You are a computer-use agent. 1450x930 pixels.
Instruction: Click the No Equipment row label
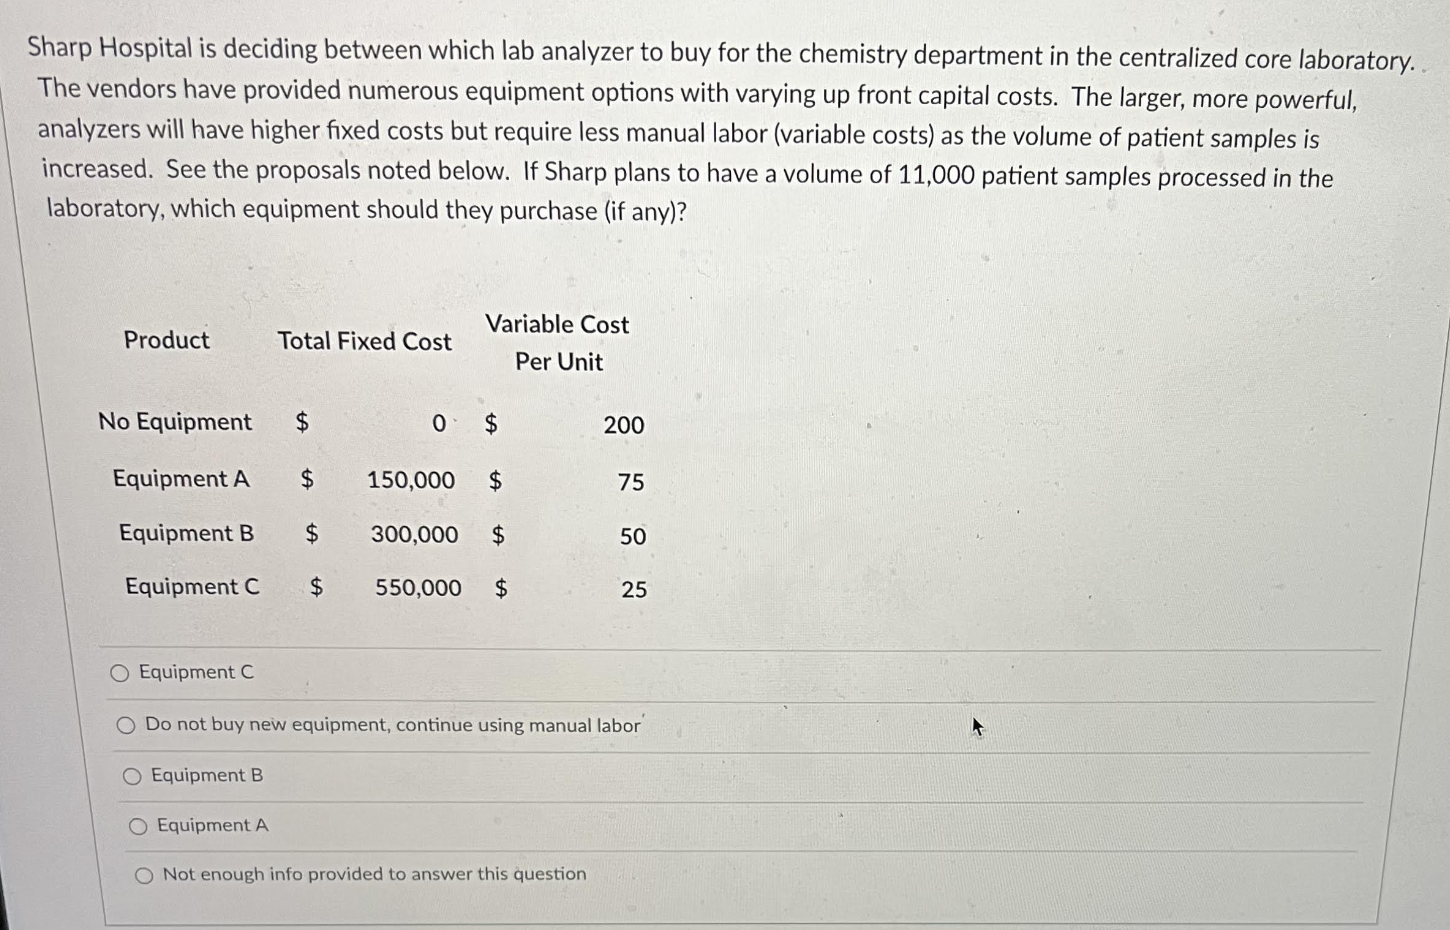coord(176,422)
